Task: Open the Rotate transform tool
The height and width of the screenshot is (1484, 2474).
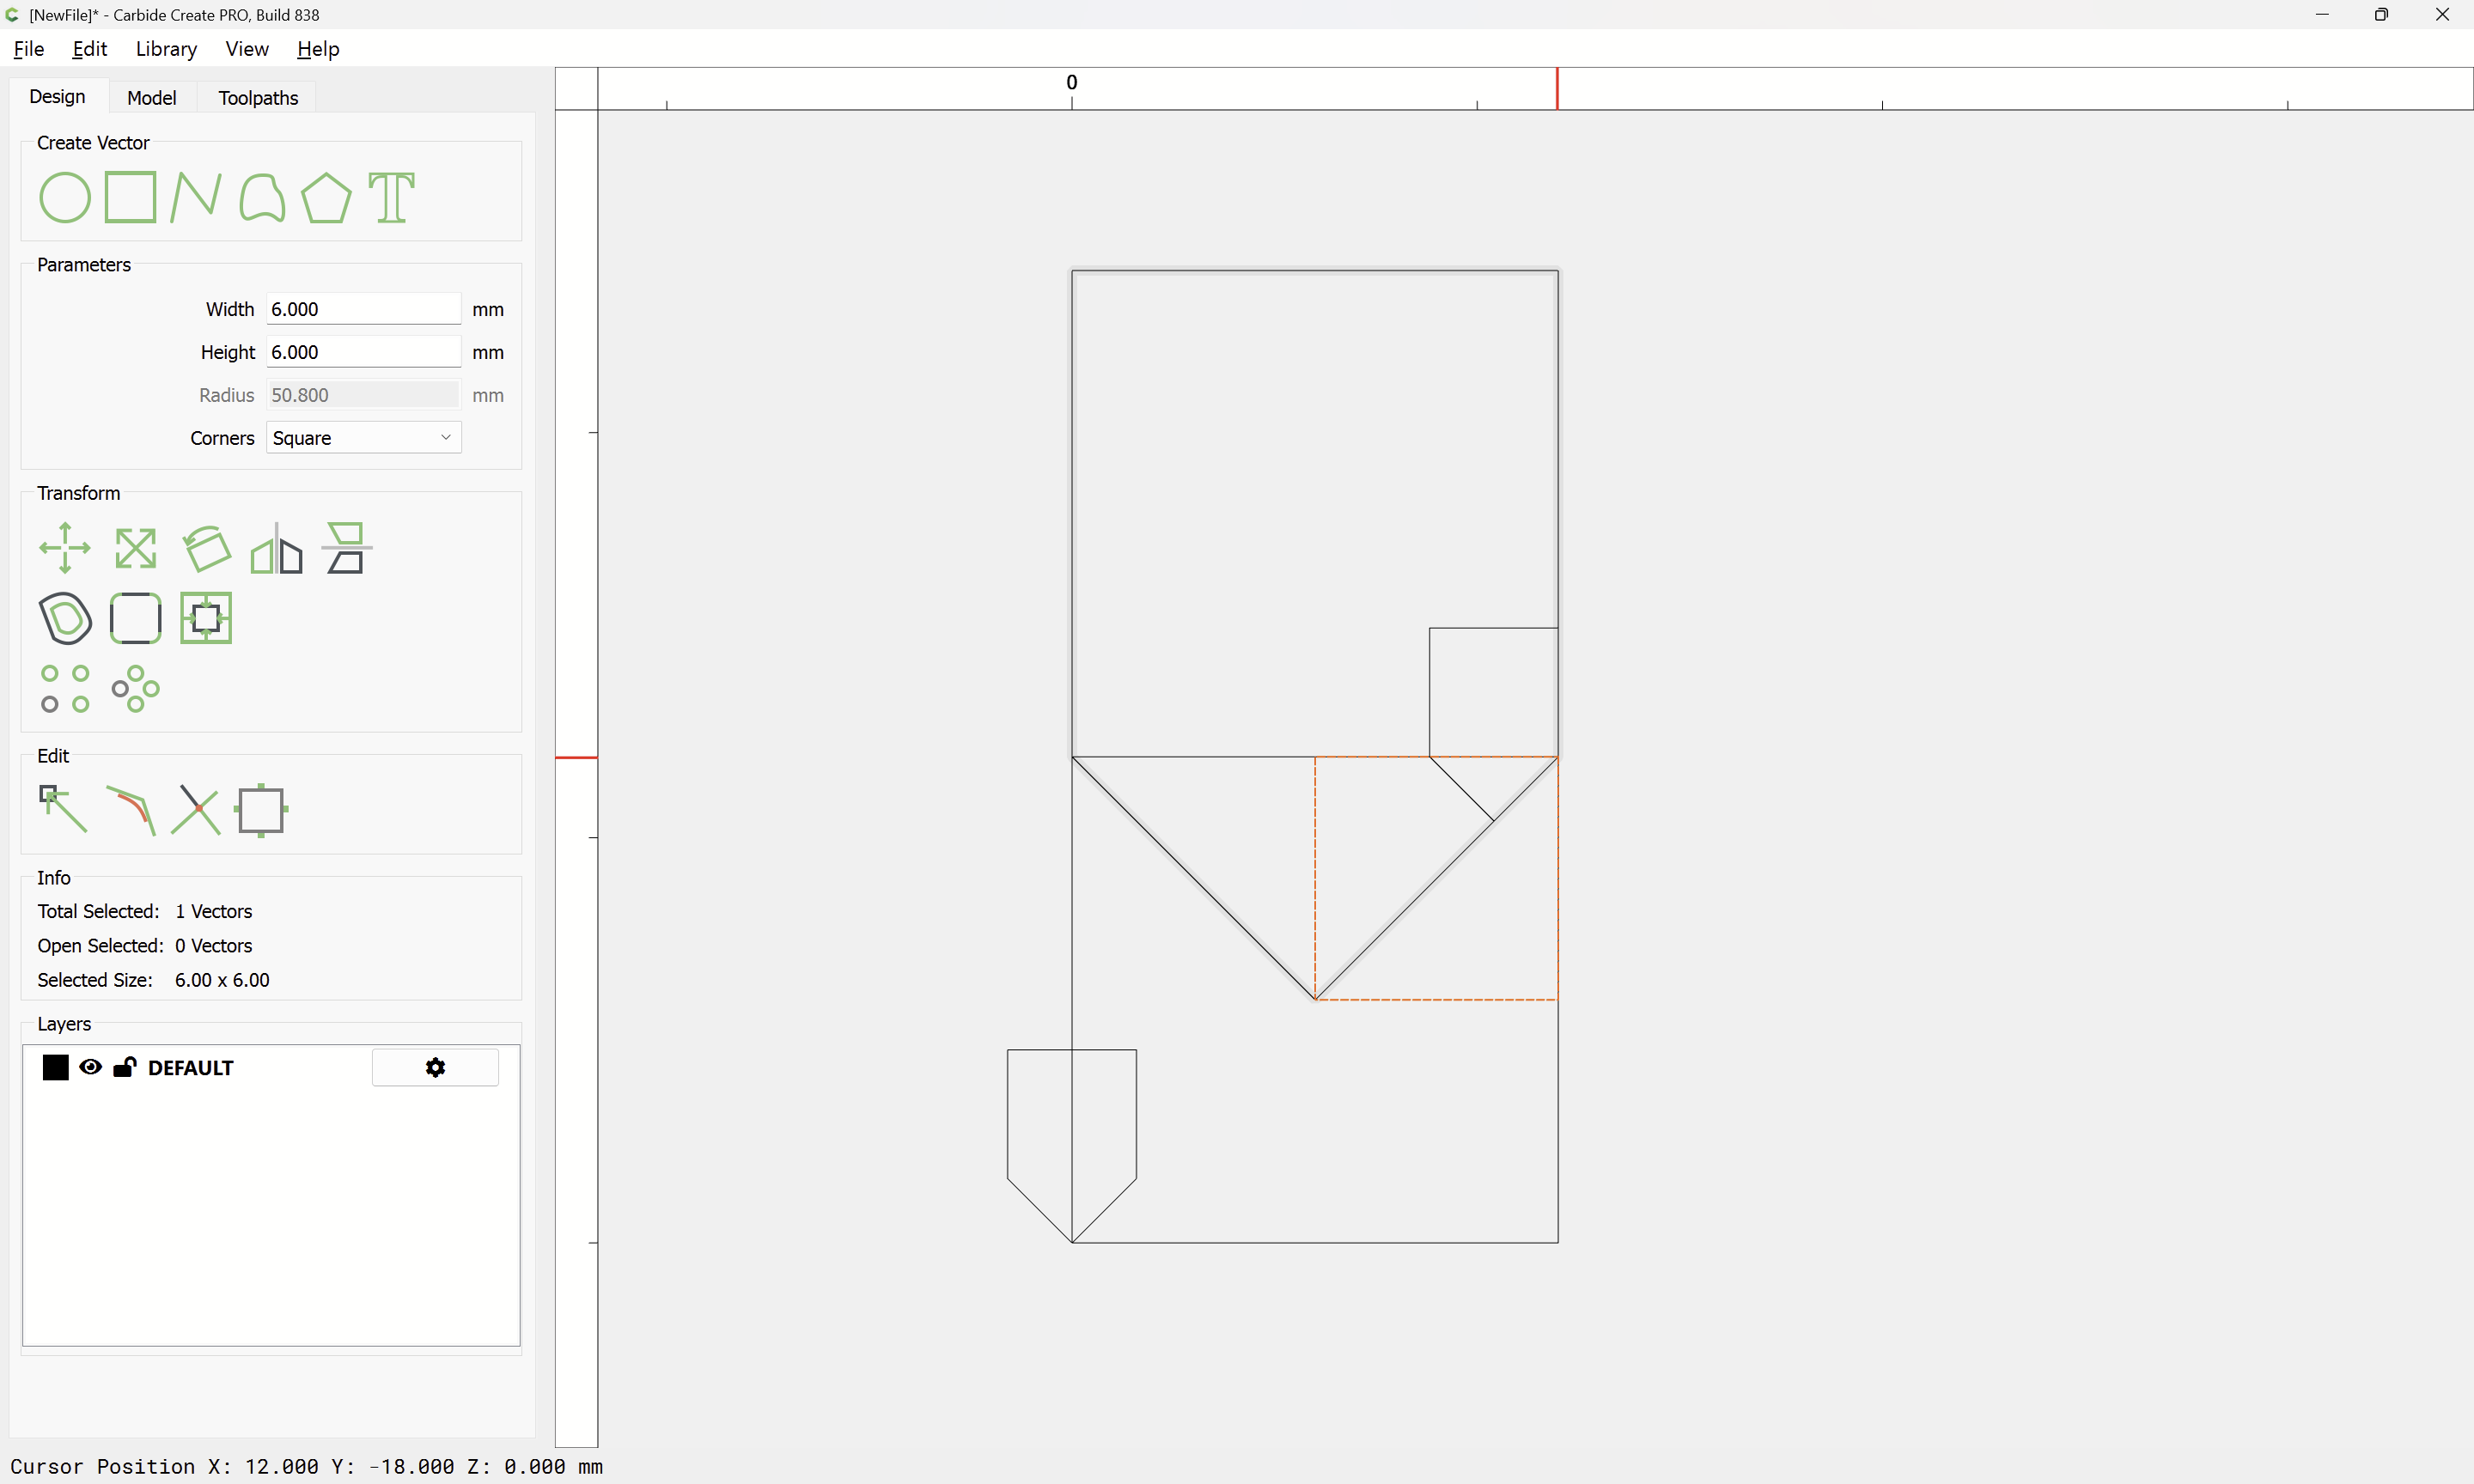Action: [x=206, y=548]
